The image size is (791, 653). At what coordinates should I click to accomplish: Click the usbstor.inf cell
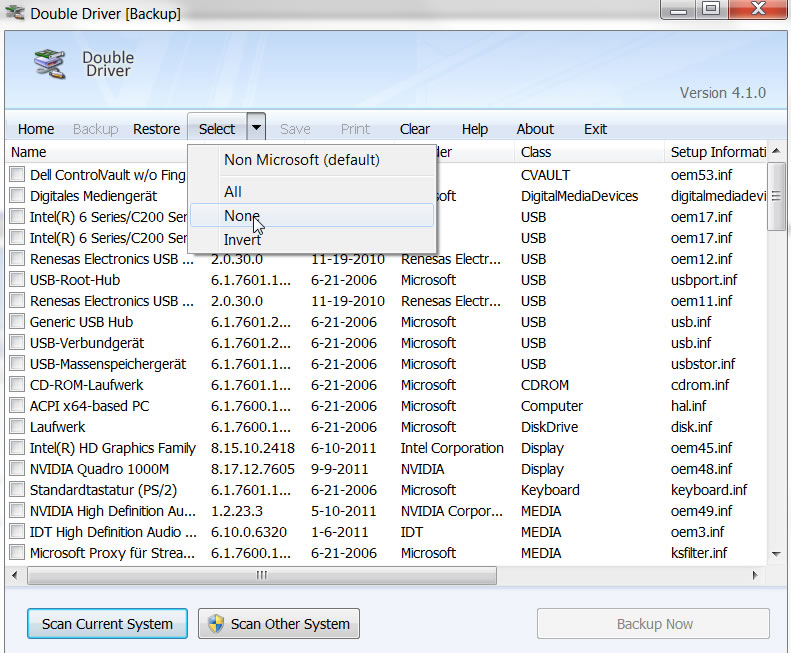tap(703, 364)
